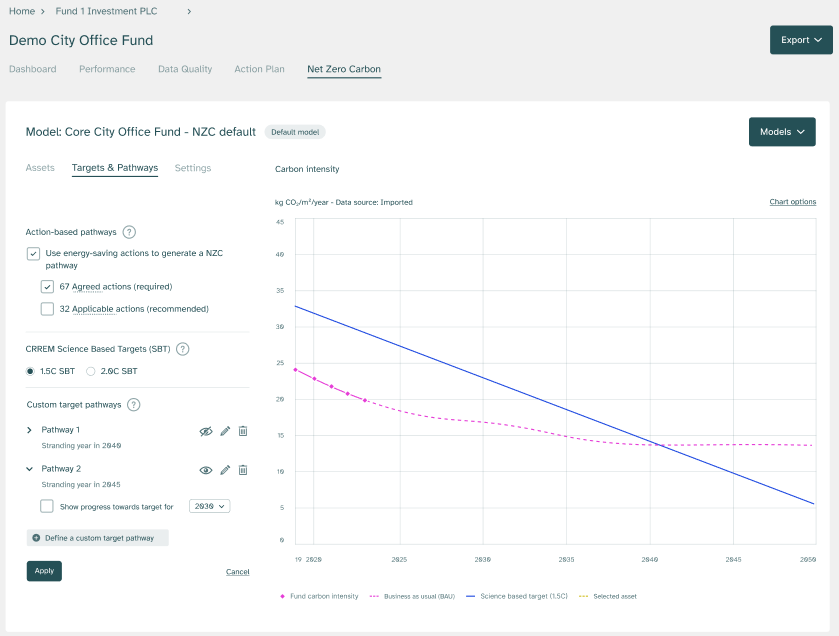This screenshot has height=636, width=839.
Task: Select the 2.0C SBT radio option
Action: [x=91, y=371]
